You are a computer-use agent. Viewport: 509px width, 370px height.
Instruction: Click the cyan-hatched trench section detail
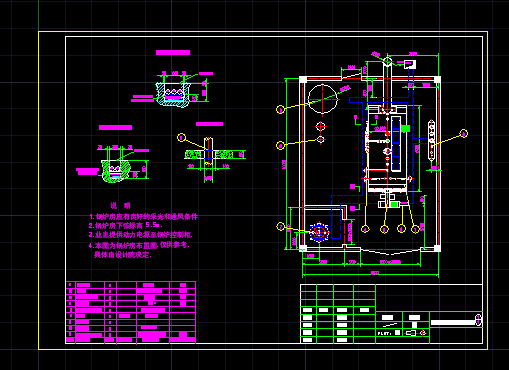pyautogui.click(x=173, y=94)
